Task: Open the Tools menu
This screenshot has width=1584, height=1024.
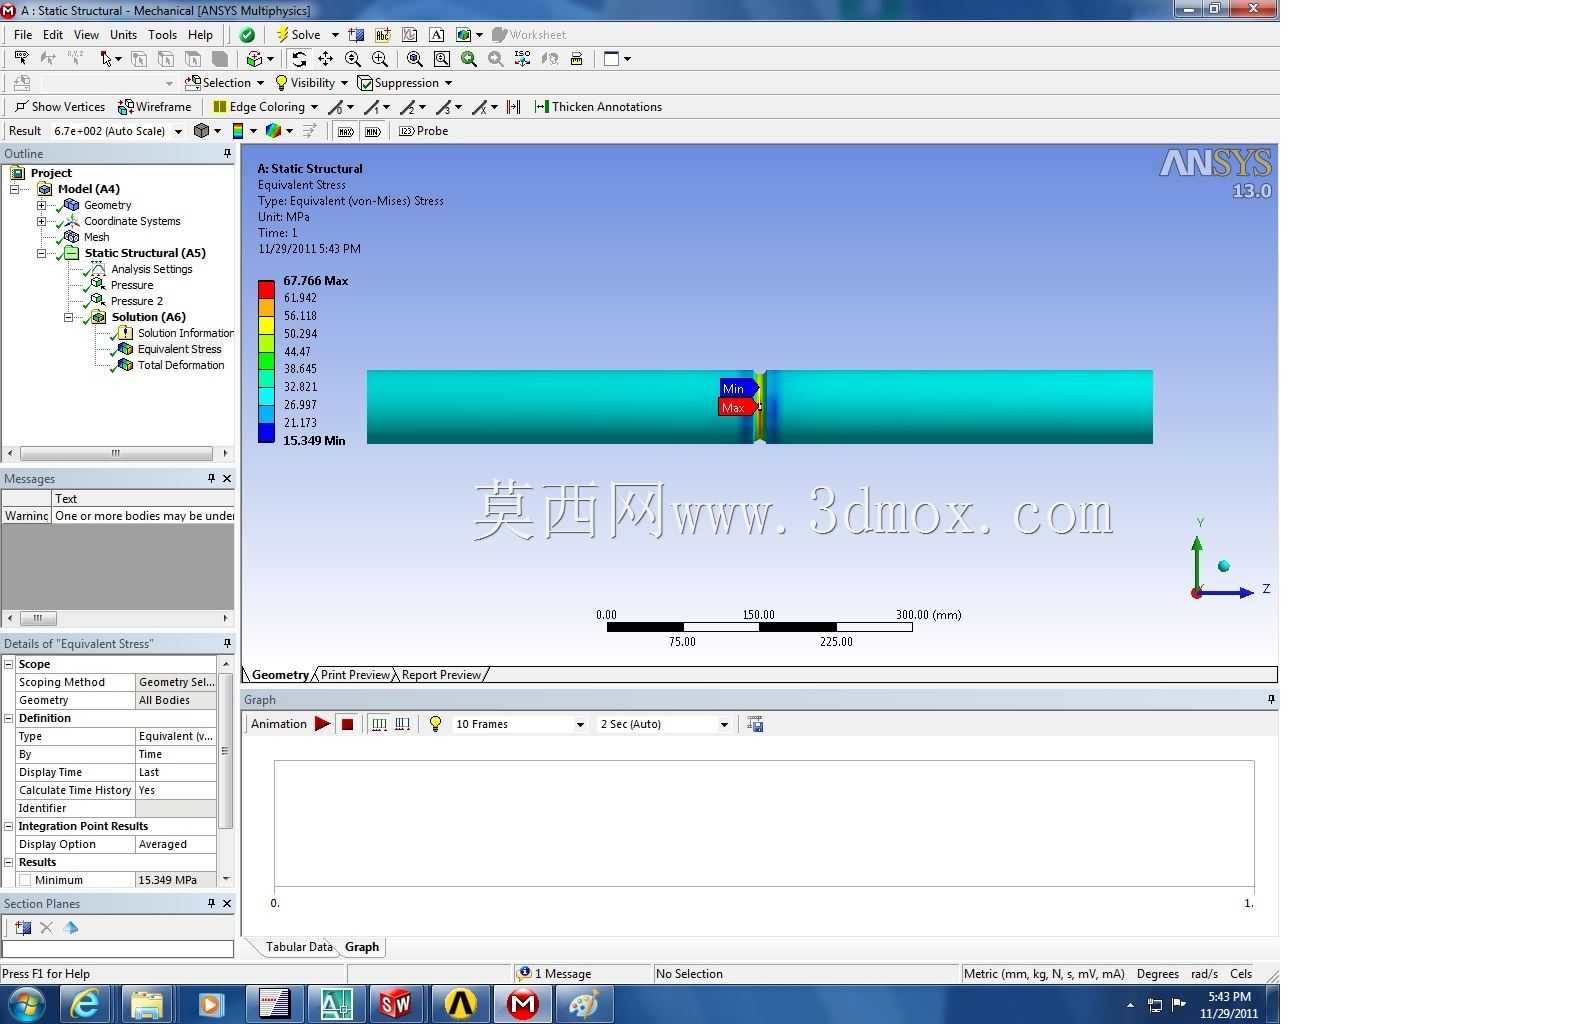Action: pos(162,35)
